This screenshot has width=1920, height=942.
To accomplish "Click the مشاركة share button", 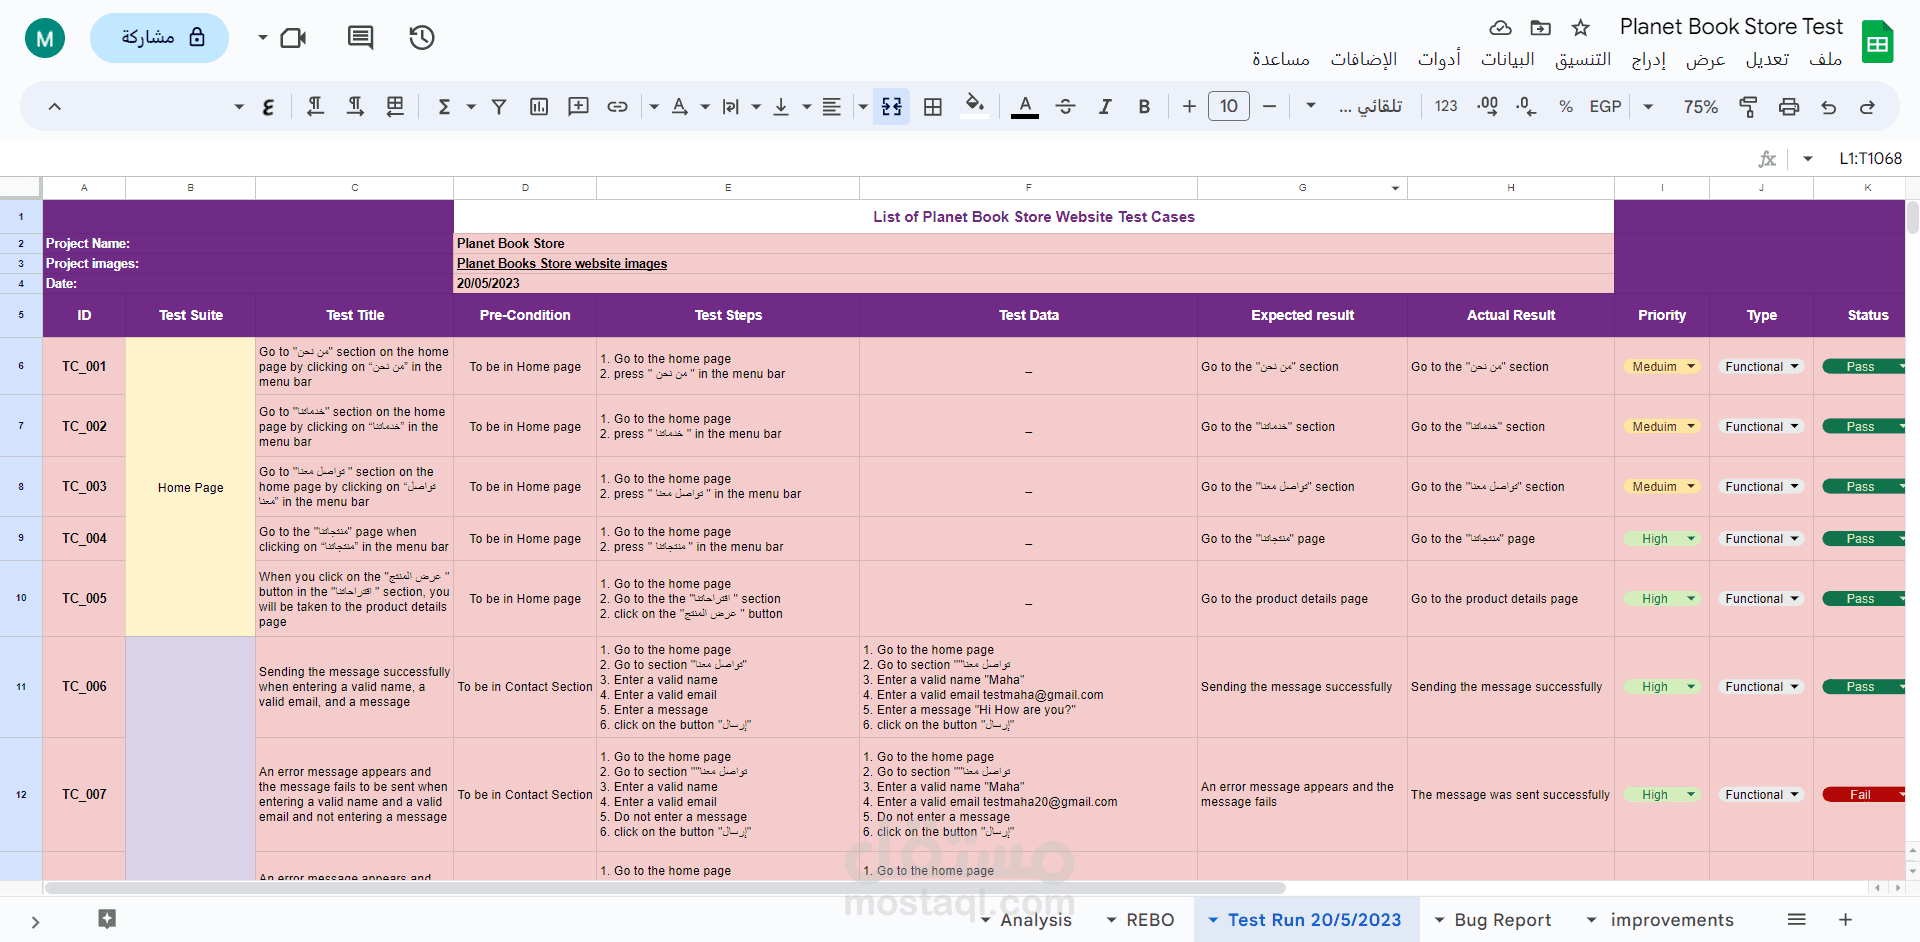I will tap(160, 38).
